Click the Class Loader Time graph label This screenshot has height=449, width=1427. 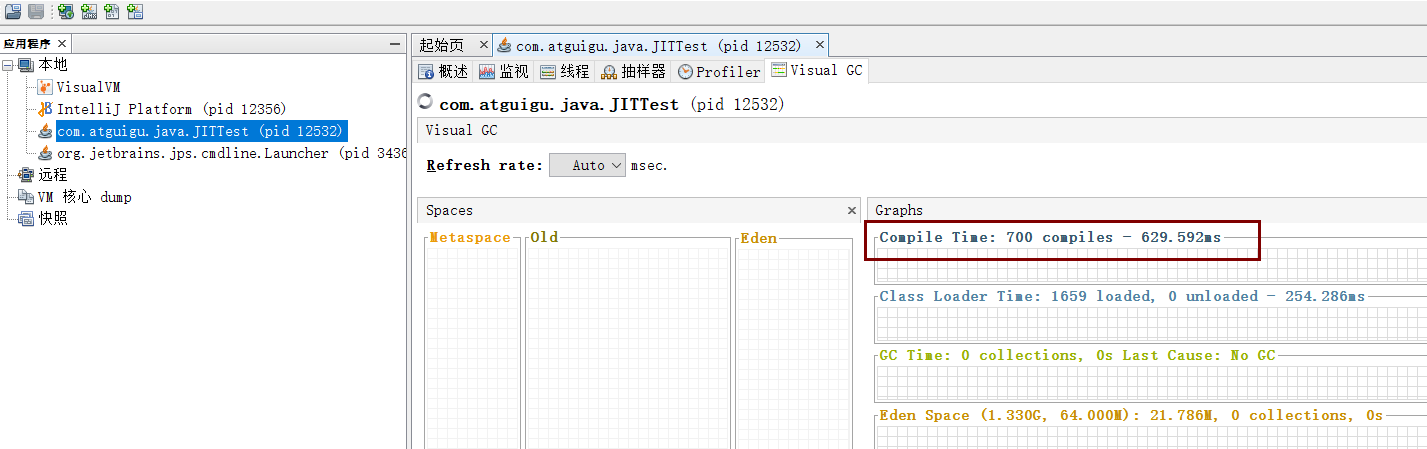pyautogui.click(x=1122, y=296)
